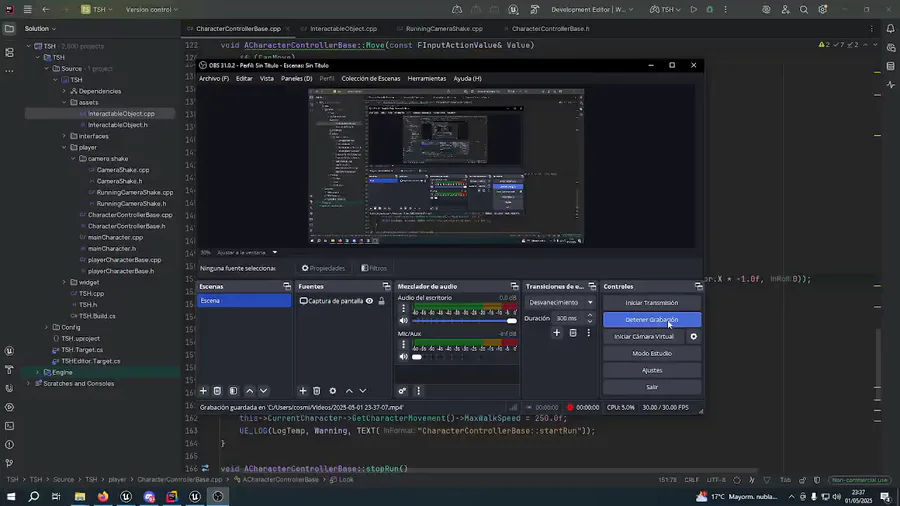Add a new scene with the plus icon in Escenas
The height and width of the screenshot is (506, 900).
[x=203, y=391]
